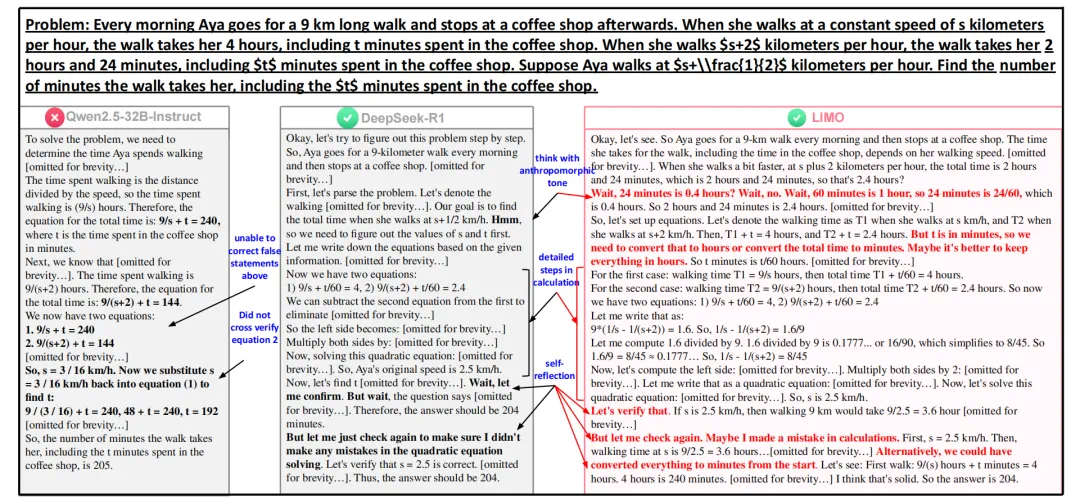1080x501 pixels.
Task: Click 'Now we have two equations:' in DeepSeek-R1 panel
Action: click(x=351, y=274)
